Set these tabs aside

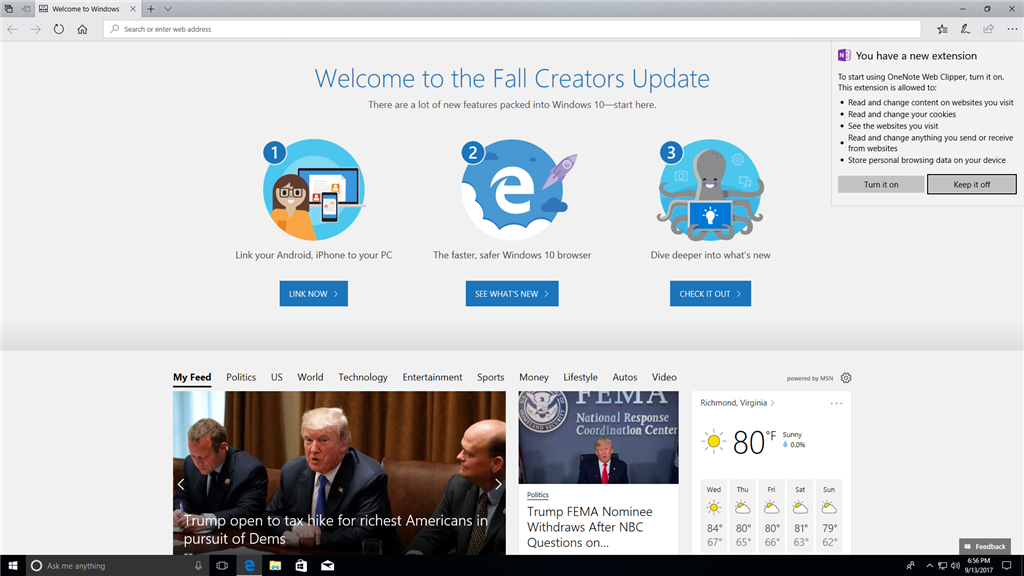pyautogui.click(x=26, y=9)
